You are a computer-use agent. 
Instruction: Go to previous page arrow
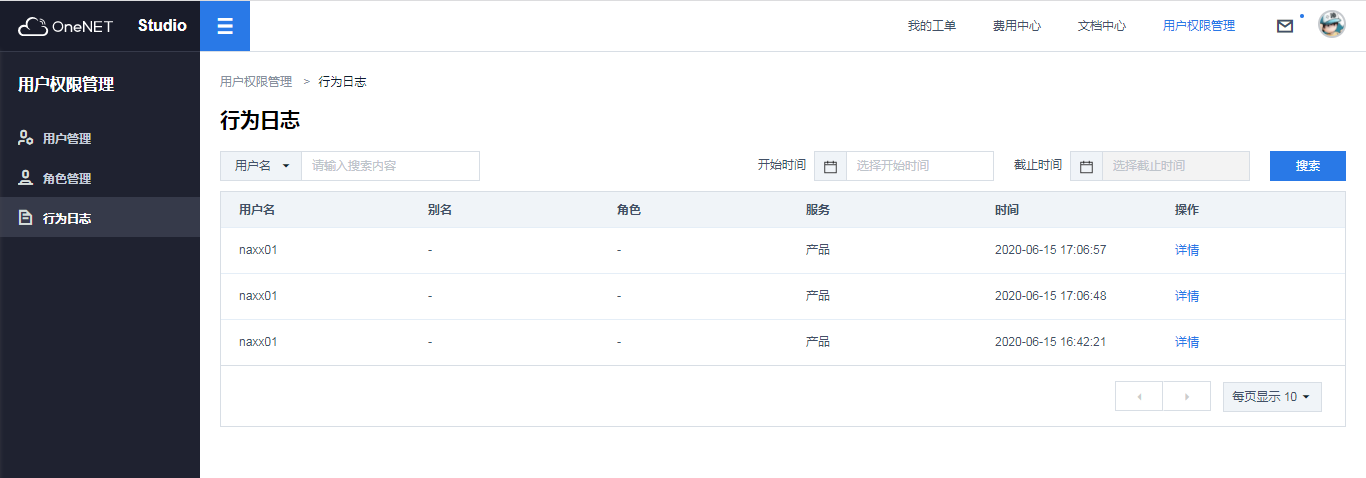[1139, 397]
